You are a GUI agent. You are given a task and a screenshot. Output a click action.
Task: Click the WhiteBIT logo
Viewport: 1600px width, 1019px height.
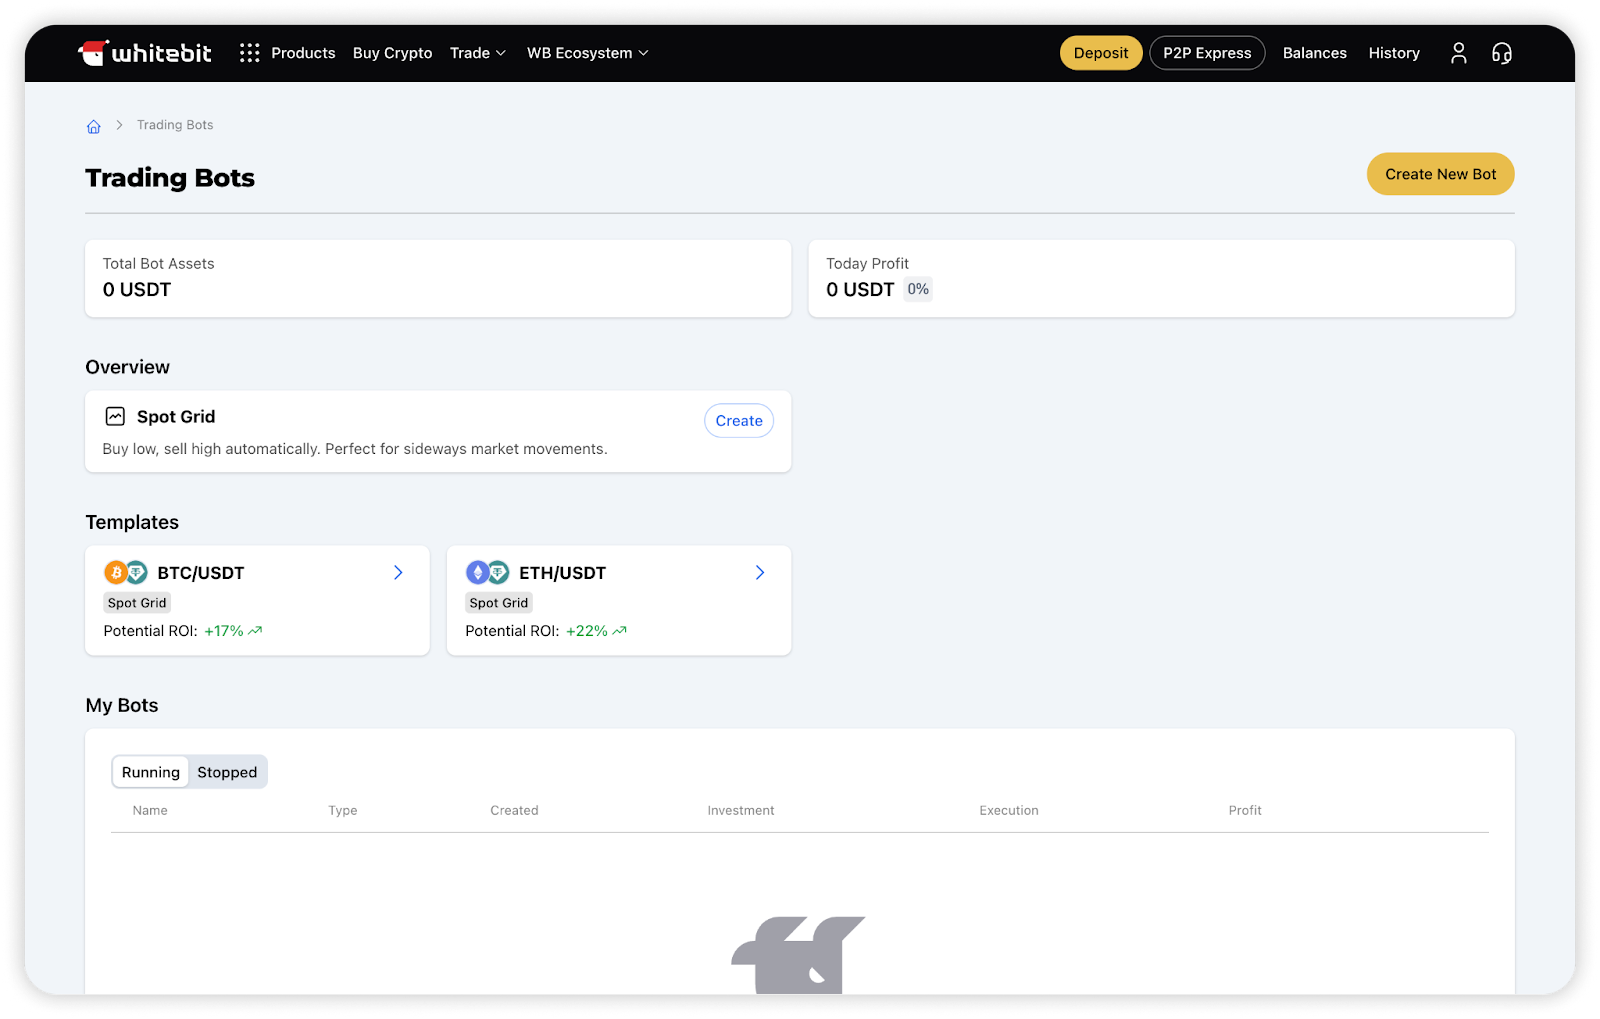(x=145, y=53)
